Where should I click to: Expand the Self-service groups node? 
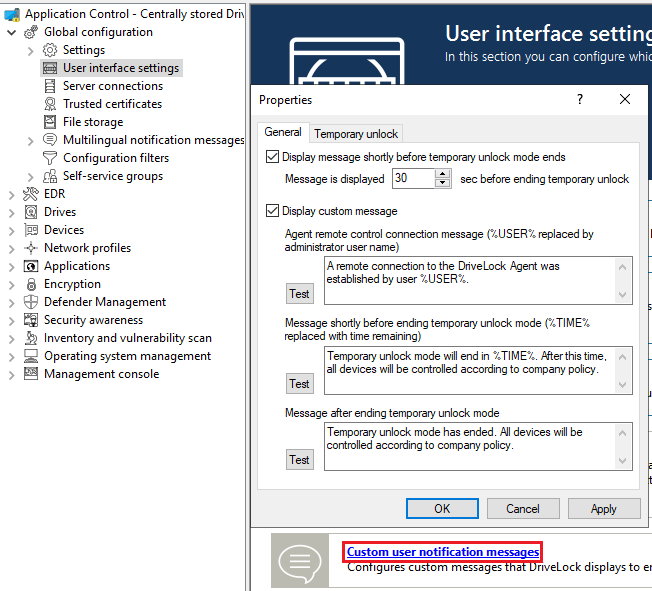(x=31, y=176)
